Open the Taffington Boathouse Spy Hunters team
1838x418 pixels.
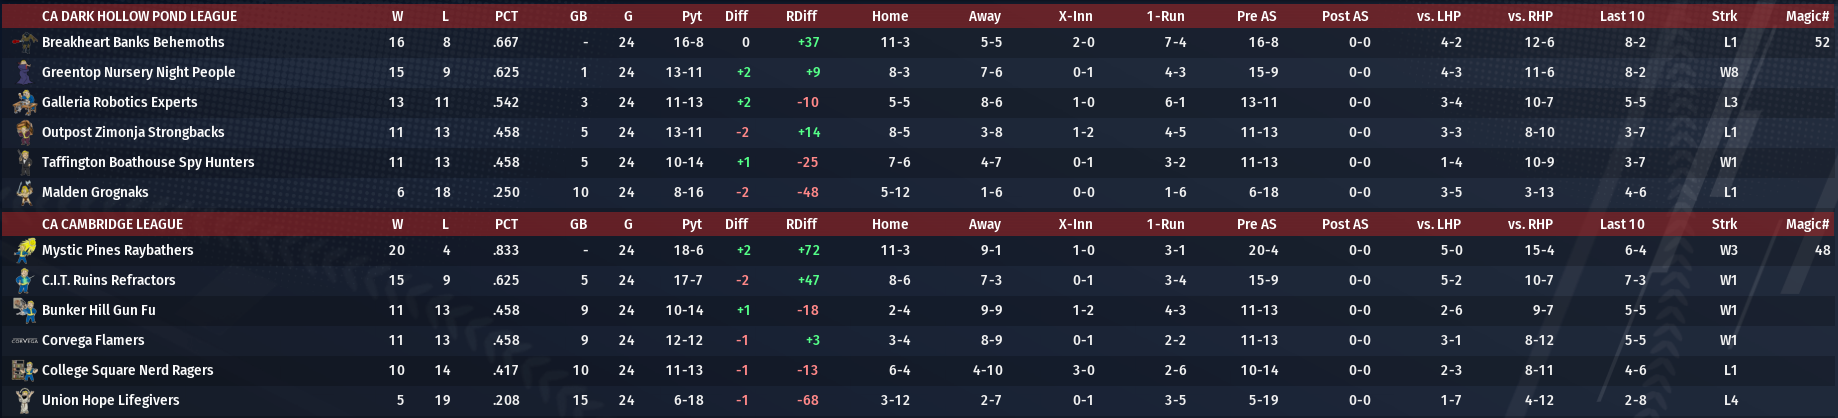[x=148, y=162]
